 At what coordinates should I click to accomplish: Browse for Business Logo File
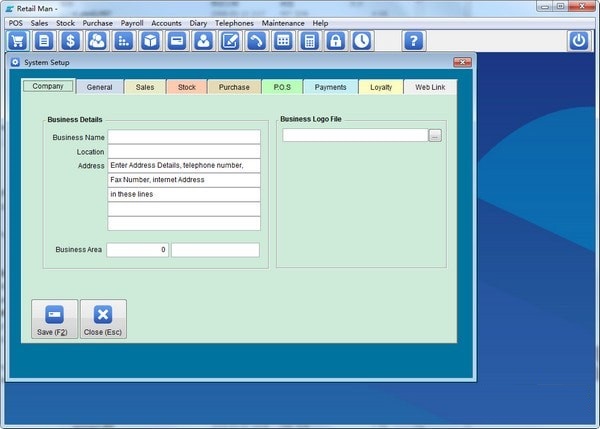coord(435,135)
